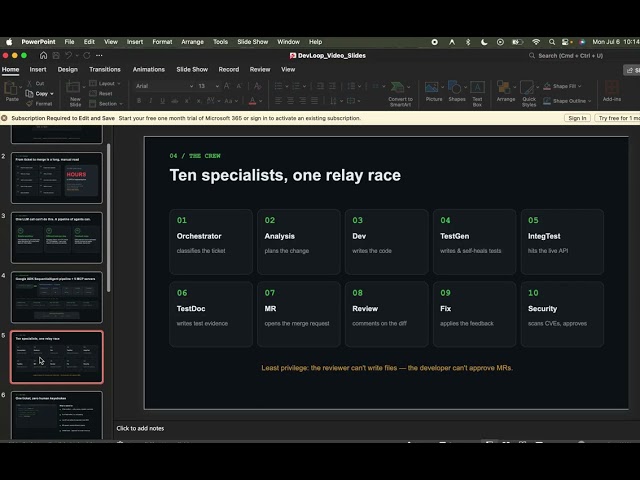Screen dimensions: 640x480
Task: Select slide 4 thumbnail
Action: coord(57,297)
